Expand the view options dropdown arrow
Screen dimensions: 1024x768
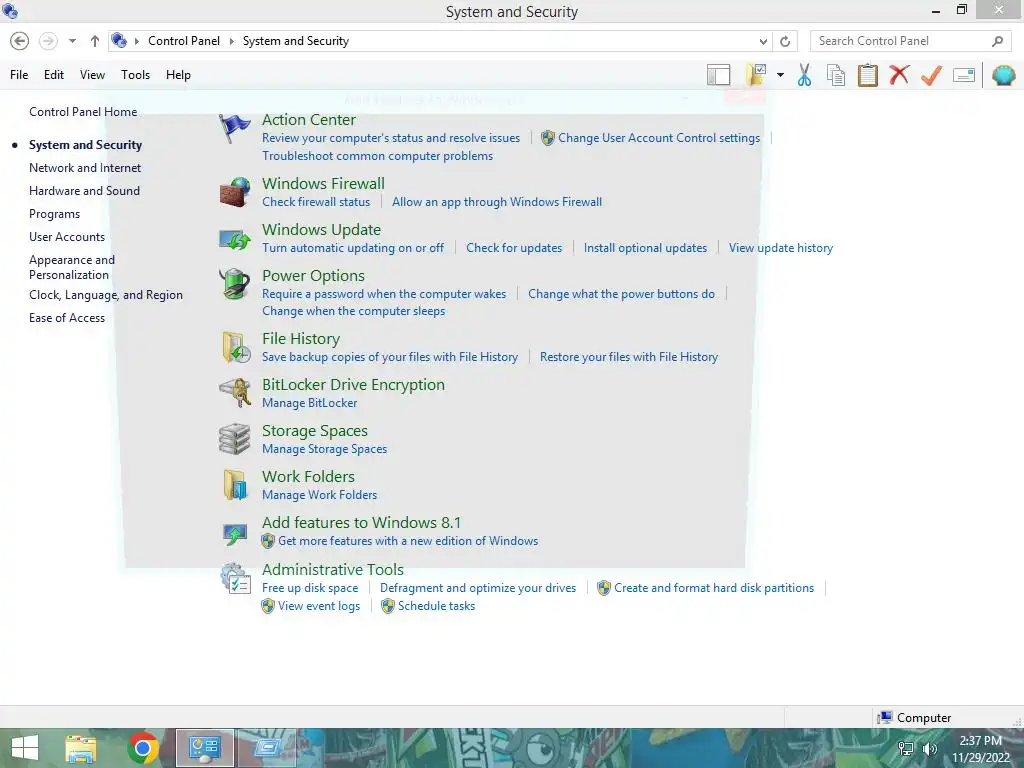[780, 75]
